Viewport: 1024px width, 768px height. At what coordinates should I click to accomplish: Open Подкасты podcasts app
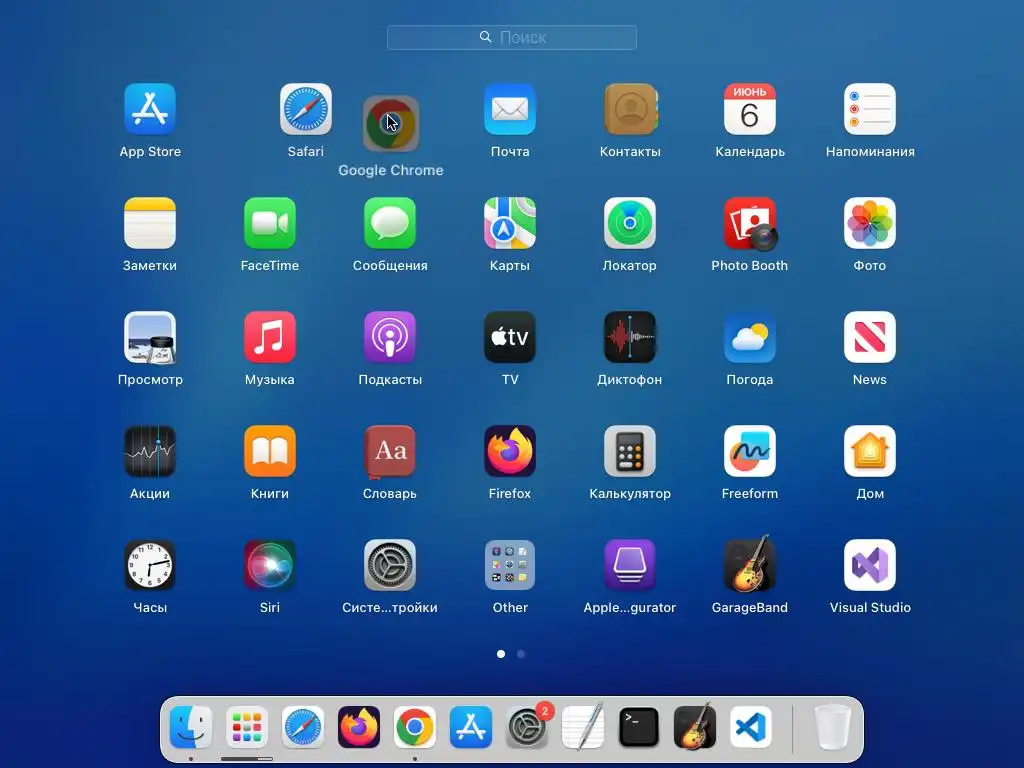click(390, 337)
